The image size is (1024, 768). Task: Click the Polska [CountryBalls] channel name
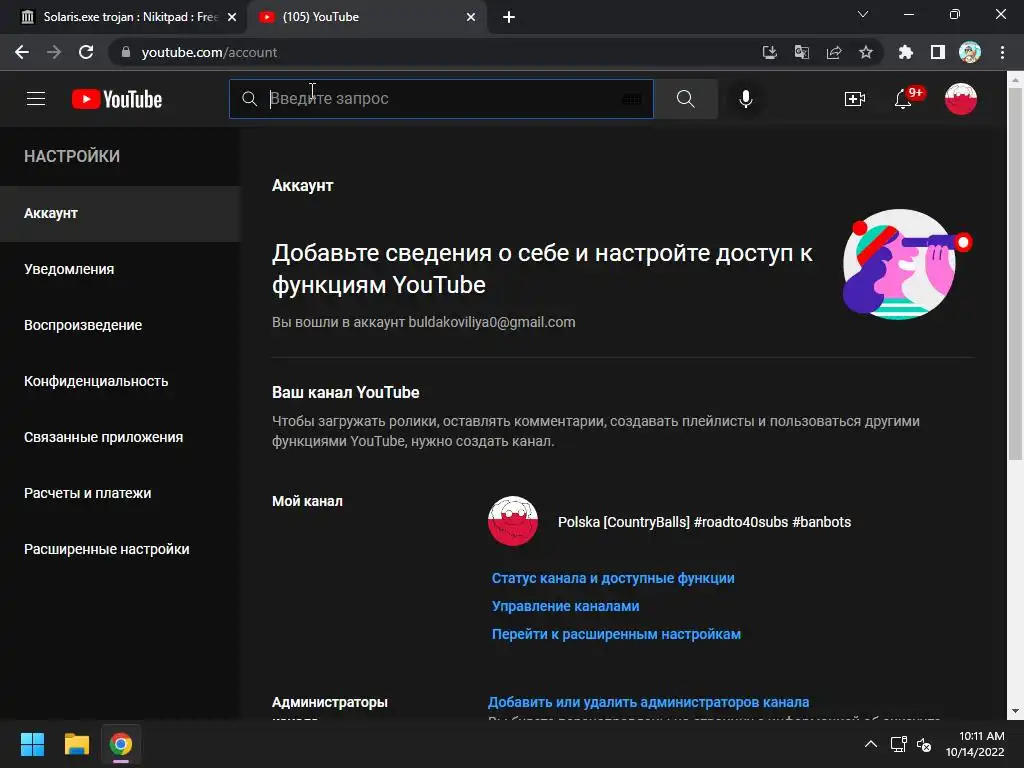coord(704,522)
